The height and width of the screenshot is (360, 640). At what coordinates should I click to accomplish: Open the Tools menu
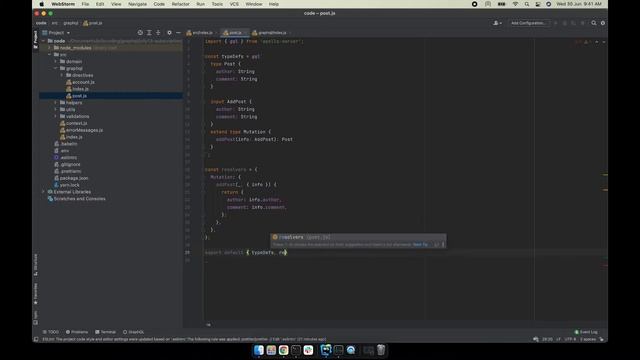[x=217, y=4]
